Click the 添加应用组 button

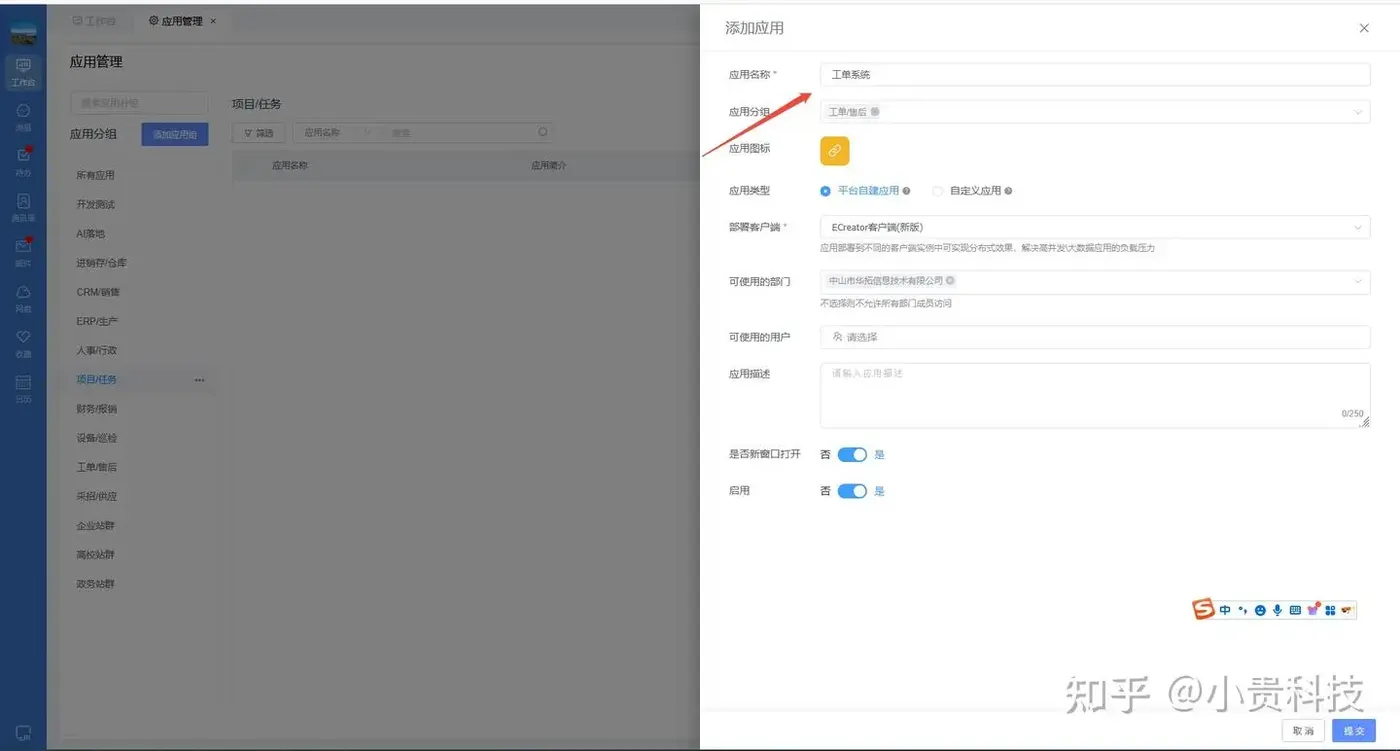tap(174, 133)
